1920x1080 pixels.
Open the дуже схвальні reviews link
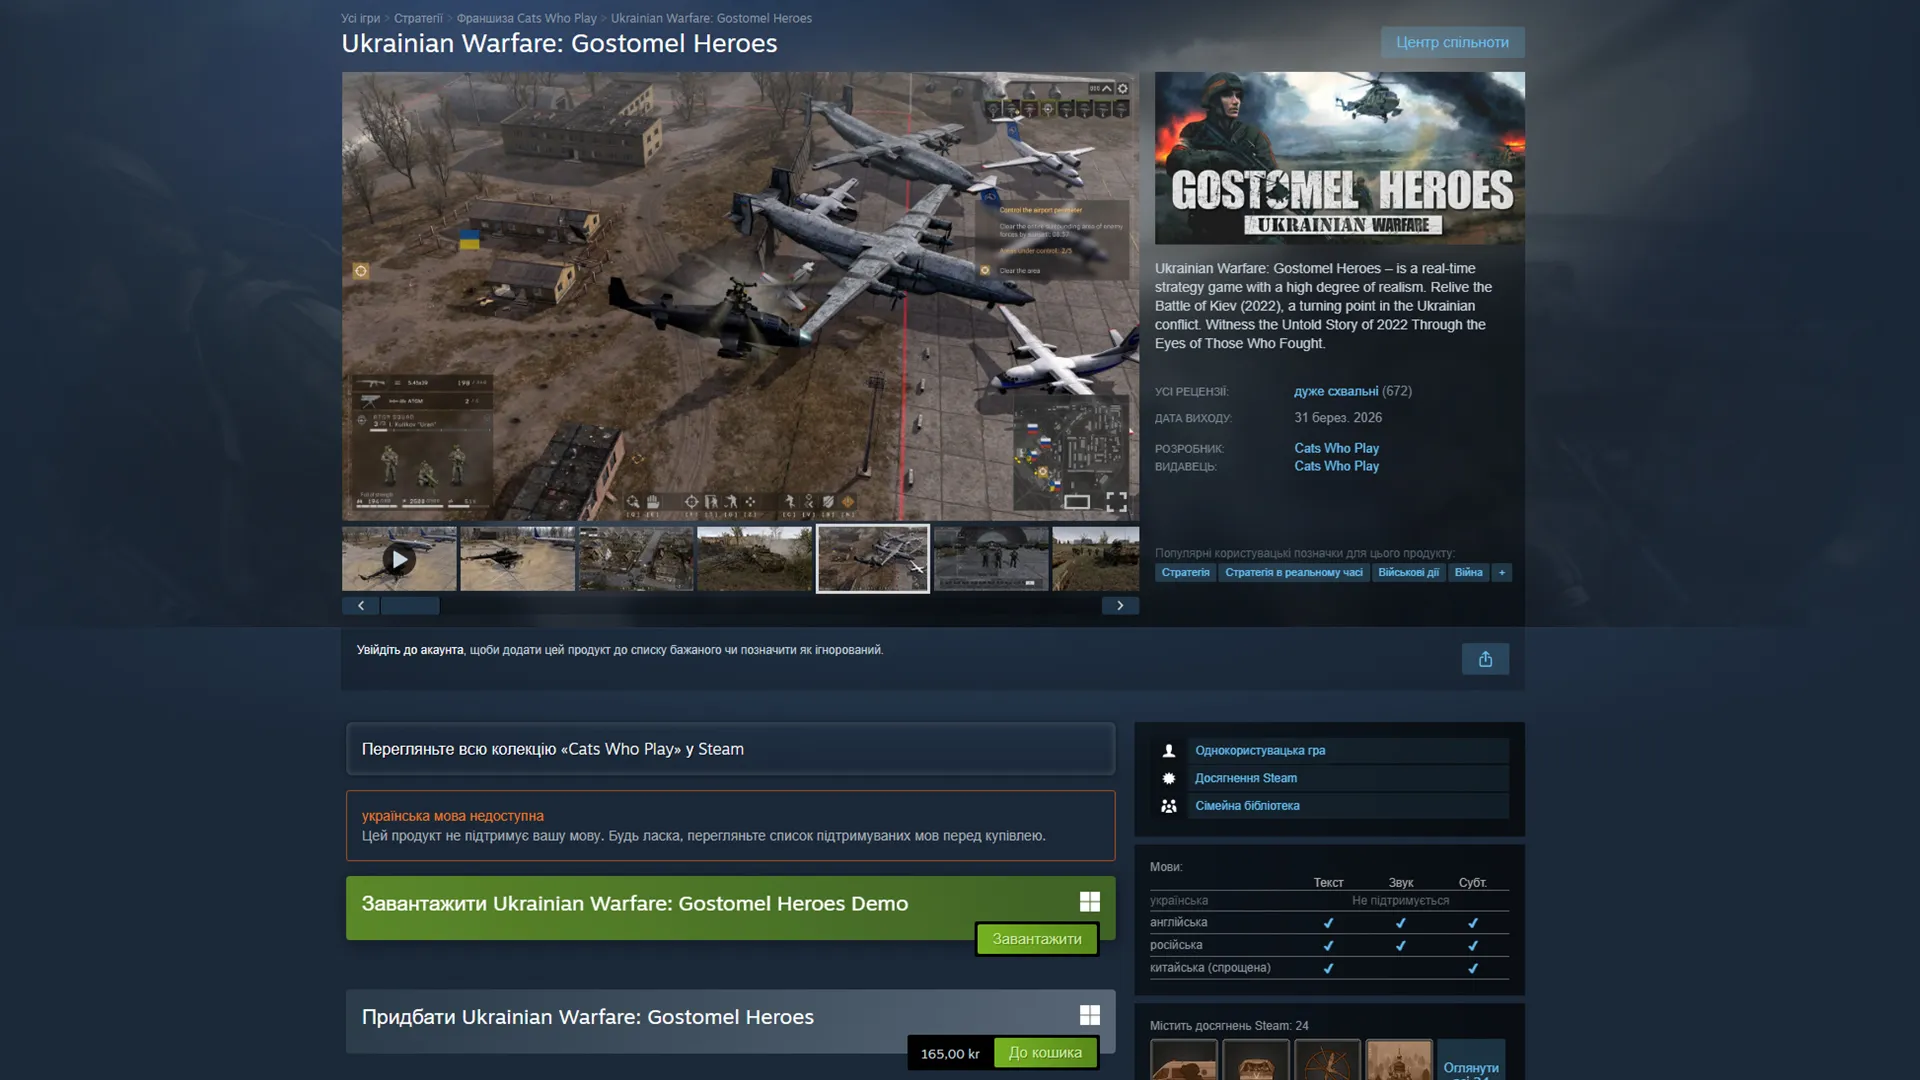tap(1336, 391)
